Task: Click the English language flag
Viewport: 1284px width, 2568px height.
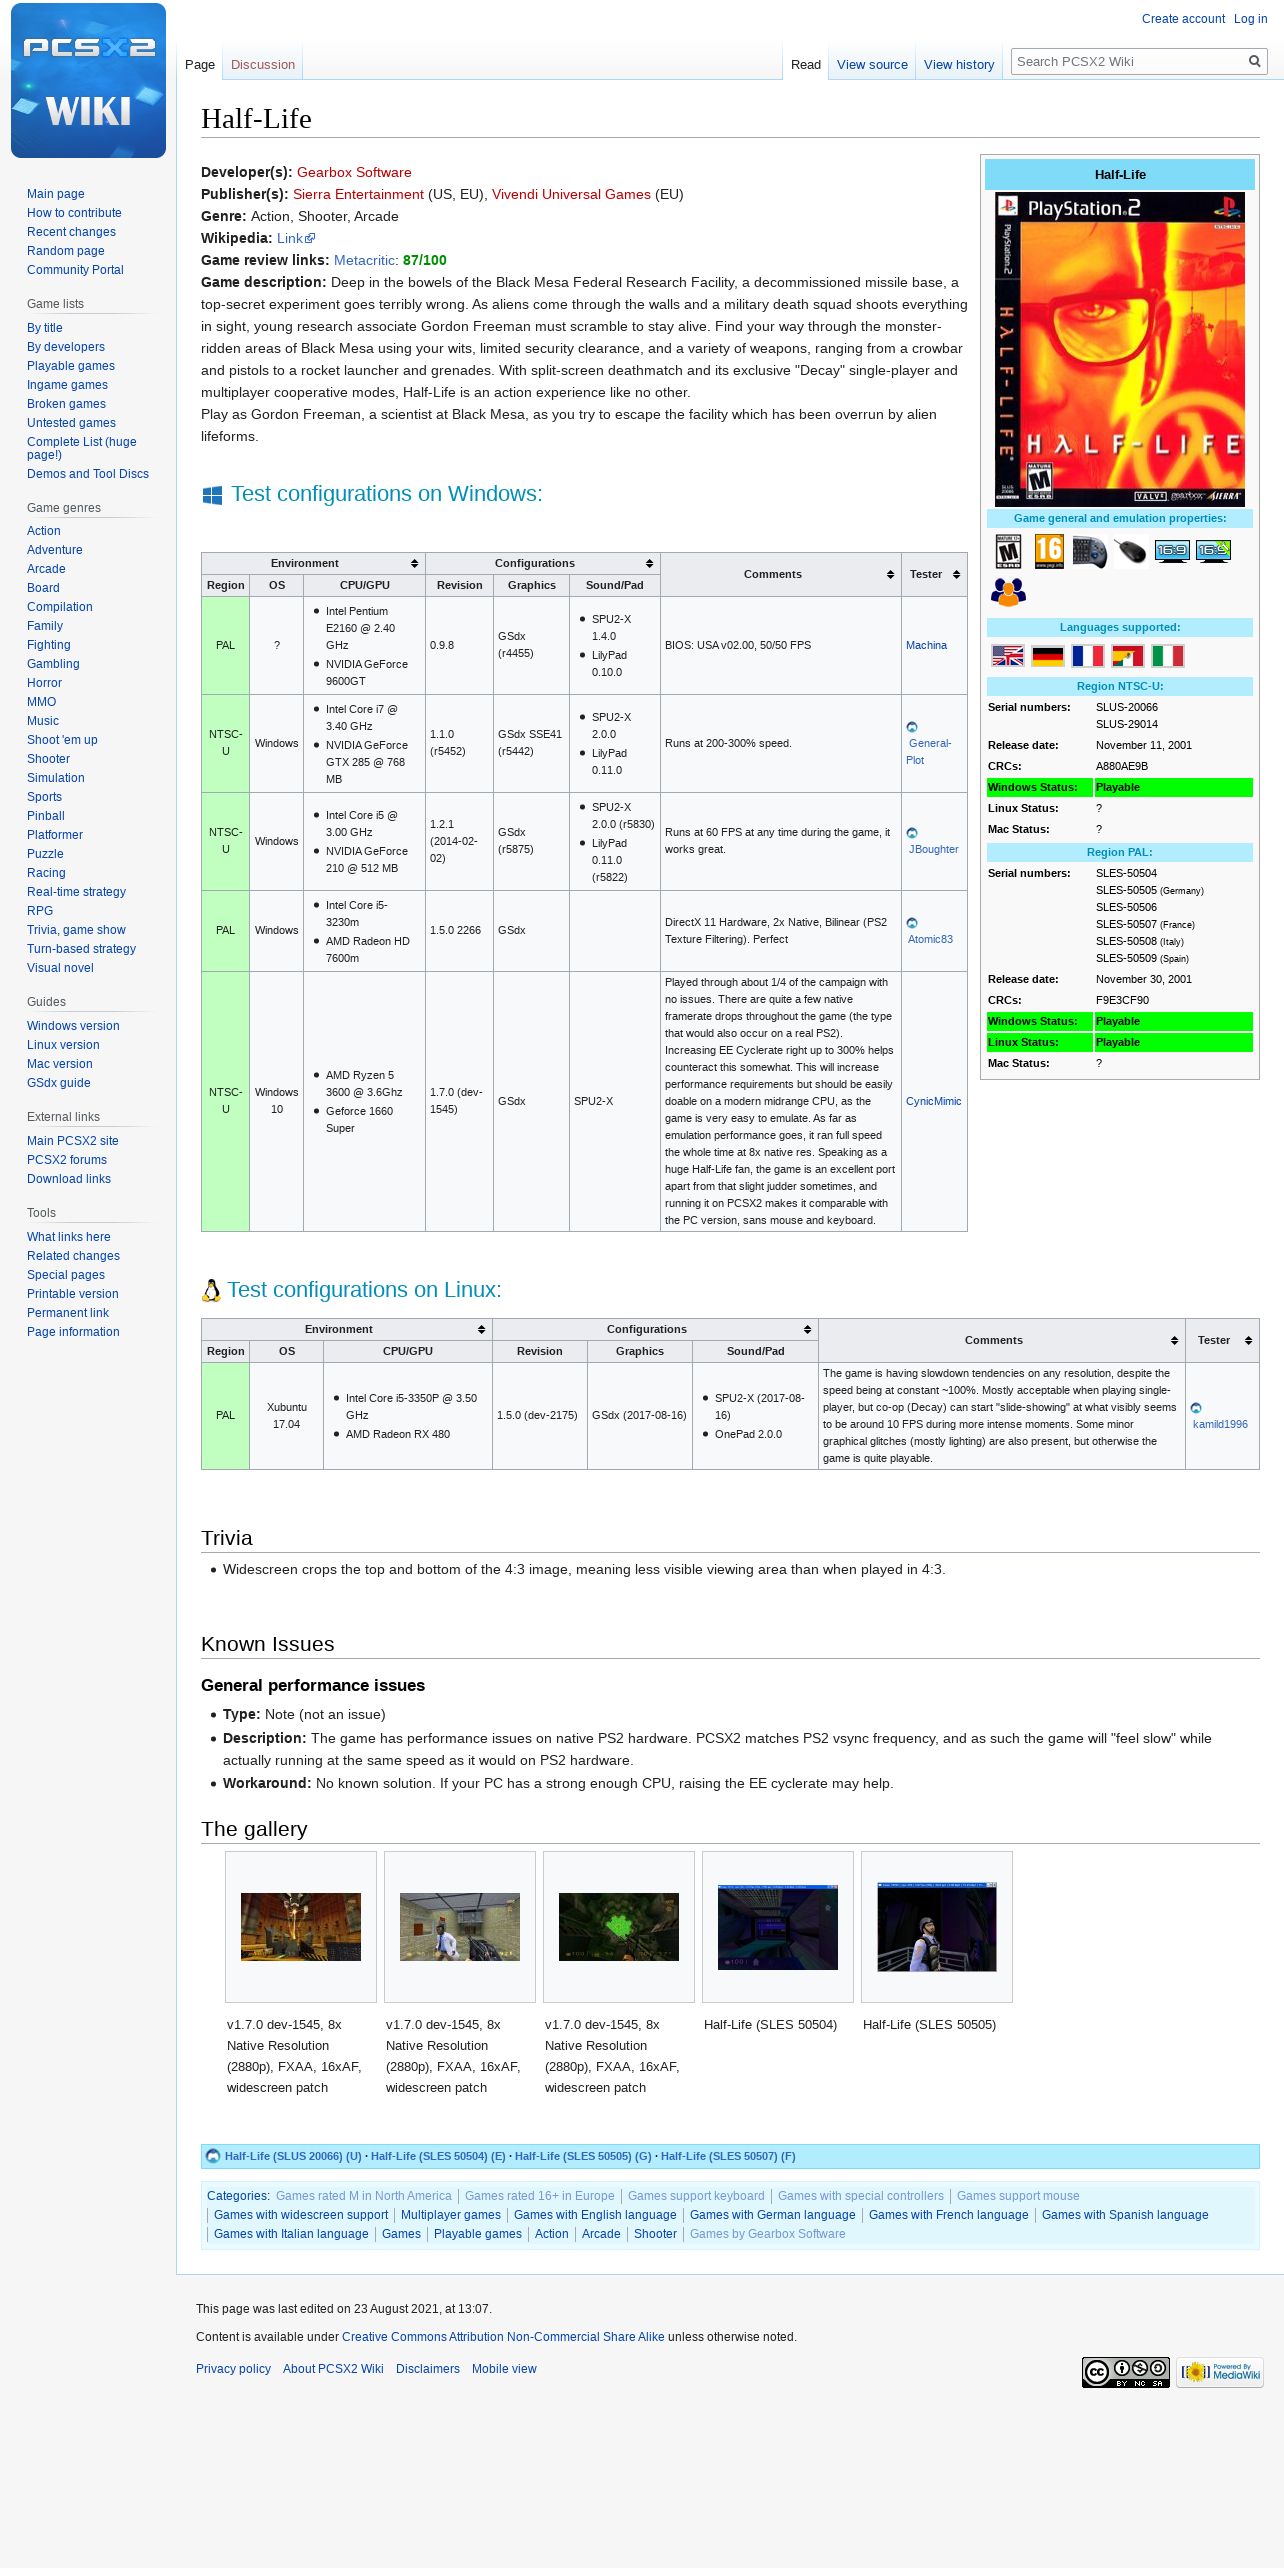Action: coord(1007,656)
